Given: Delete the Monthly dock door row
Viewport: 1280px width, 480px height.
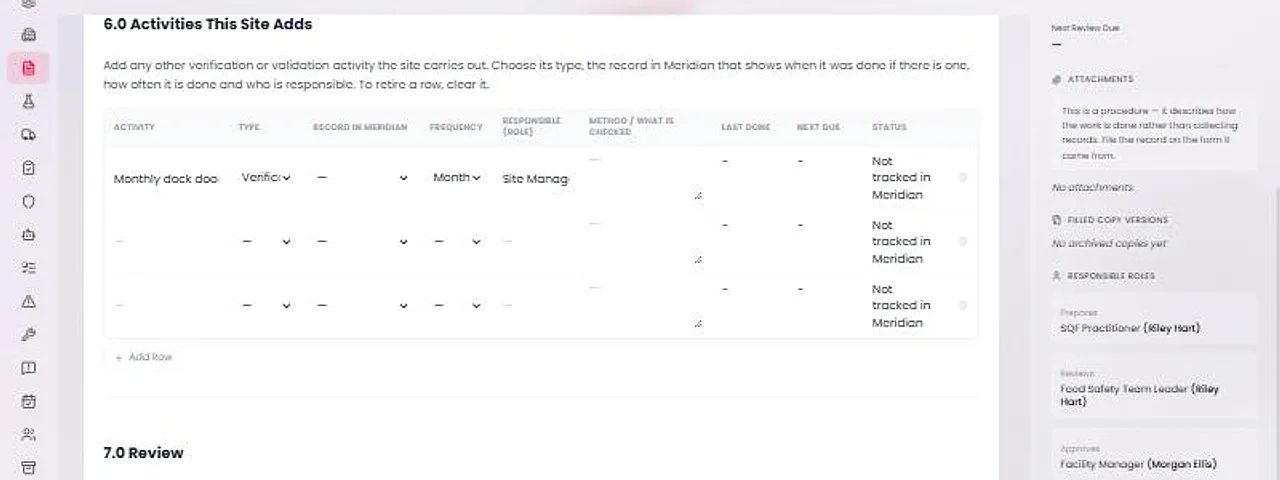Looking at the screenshot, I should click(963, 177).
